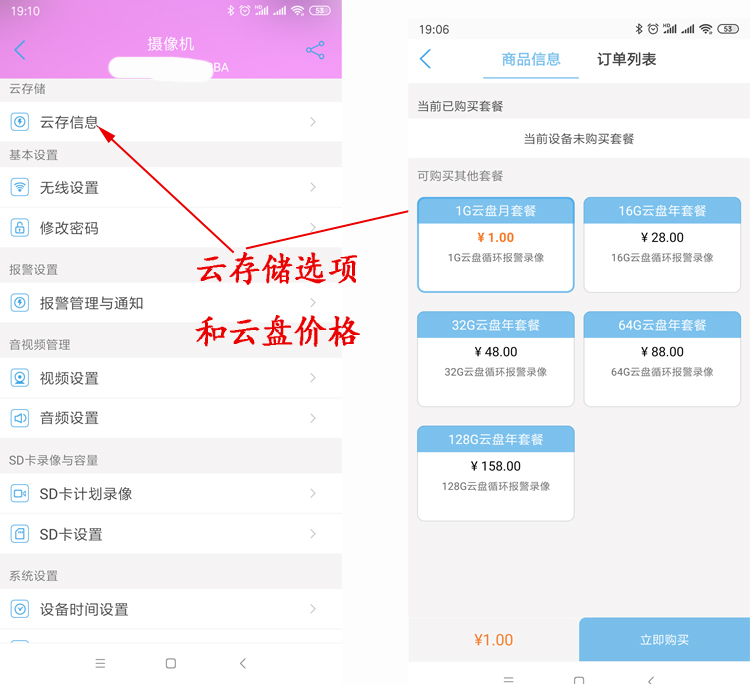
Task: Tap the speaker icon for 音频设置
Action: tap(20, 418)
